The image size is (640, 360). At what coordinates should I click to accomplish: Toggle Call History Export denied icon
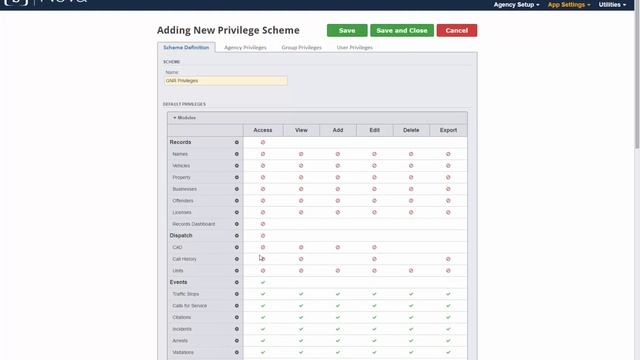(448, 259)
